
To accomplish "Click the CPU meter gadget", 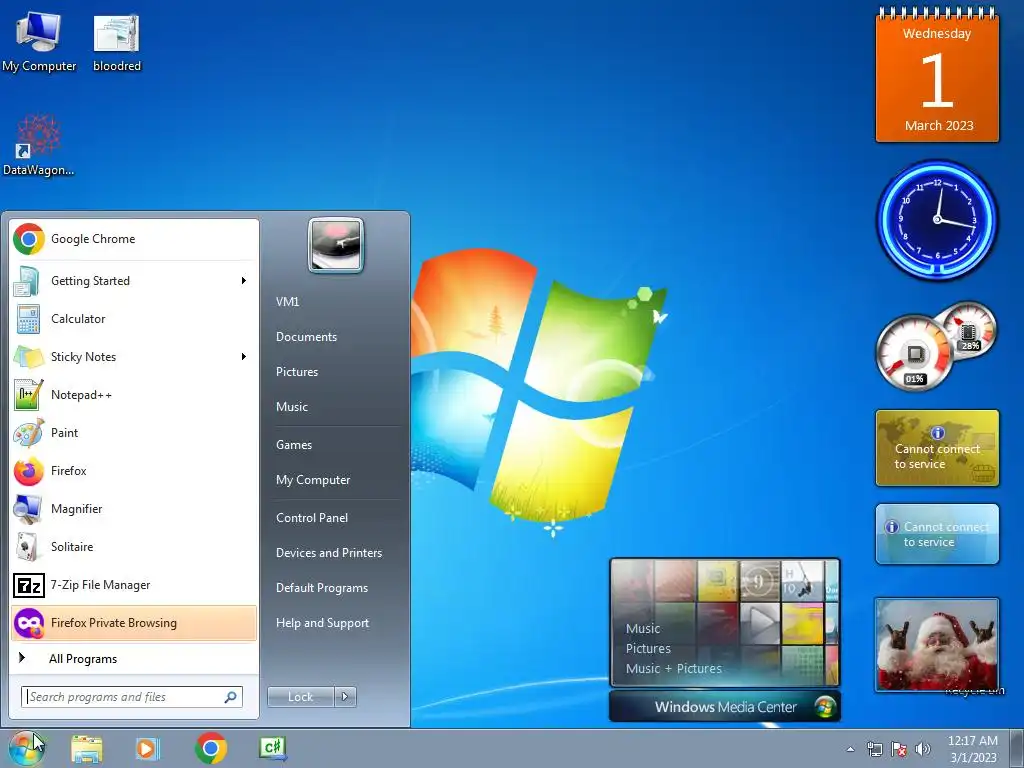I will click(x=915, y=353).
